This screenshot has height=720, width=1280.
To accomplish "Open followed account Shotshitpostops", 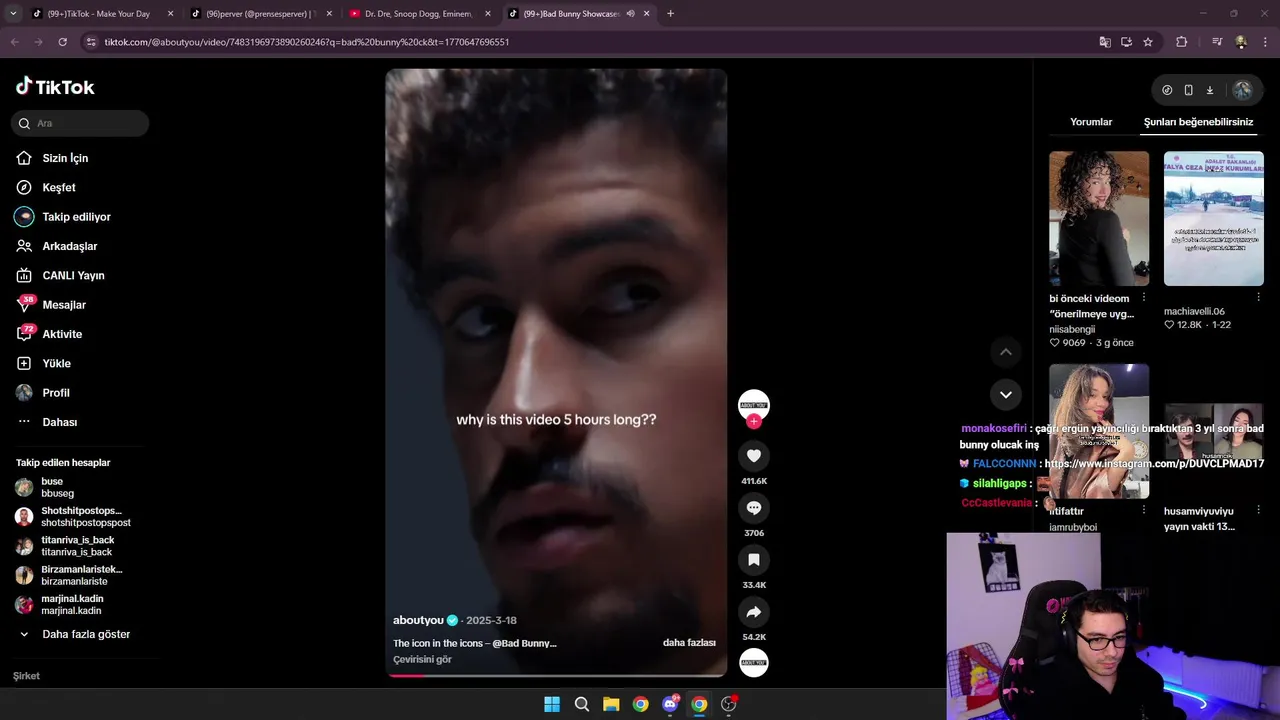I will pos(72,516).
